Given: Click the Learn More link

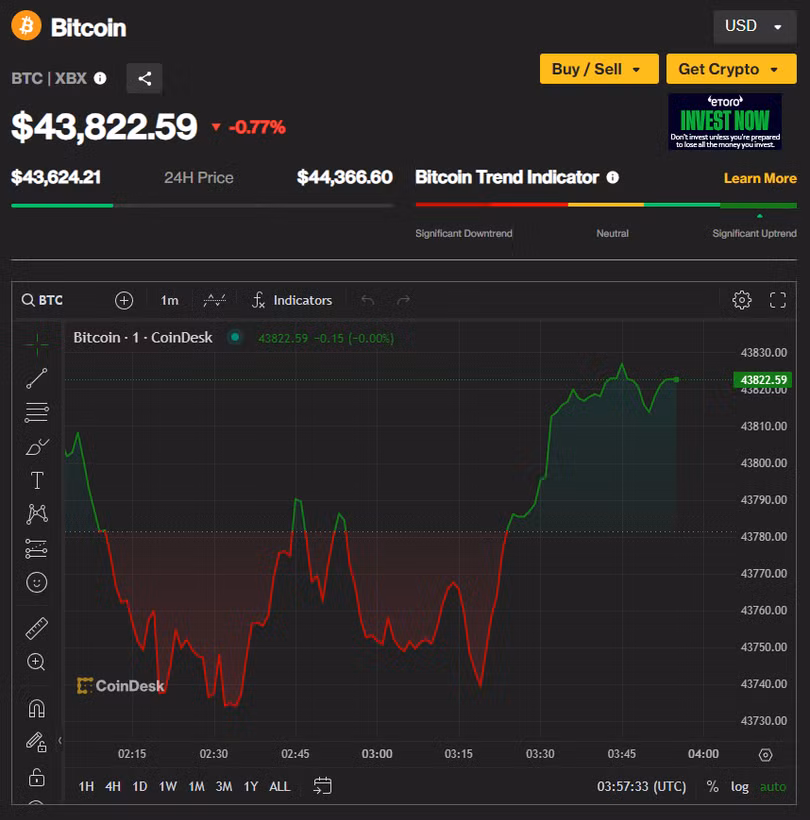Looking at the screenshot, I should click(760, 178).
